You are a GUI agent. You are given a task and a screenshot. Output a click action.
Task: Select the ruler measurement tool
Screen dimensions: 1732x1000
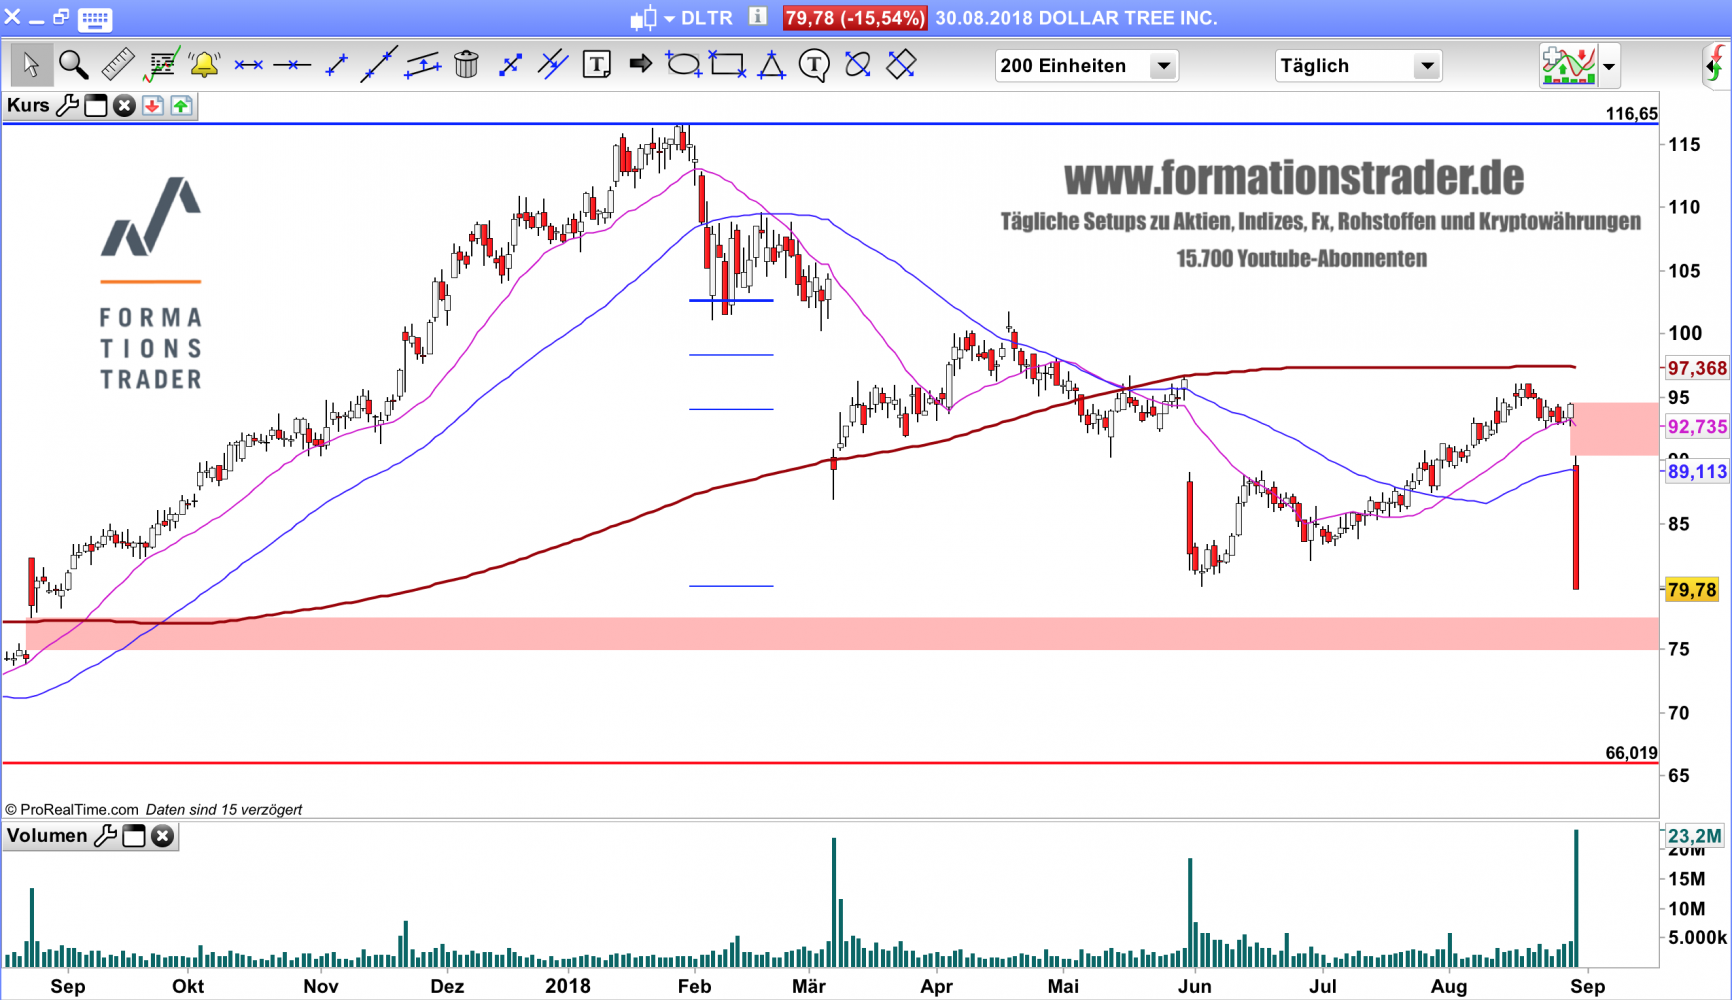pos(117,65)
